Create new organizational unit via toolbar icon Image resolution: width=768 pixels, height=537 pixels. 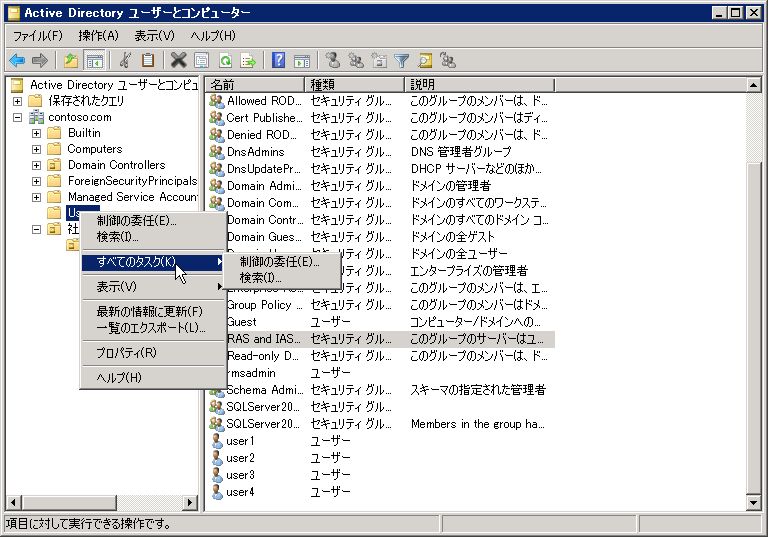coord(379,61)
